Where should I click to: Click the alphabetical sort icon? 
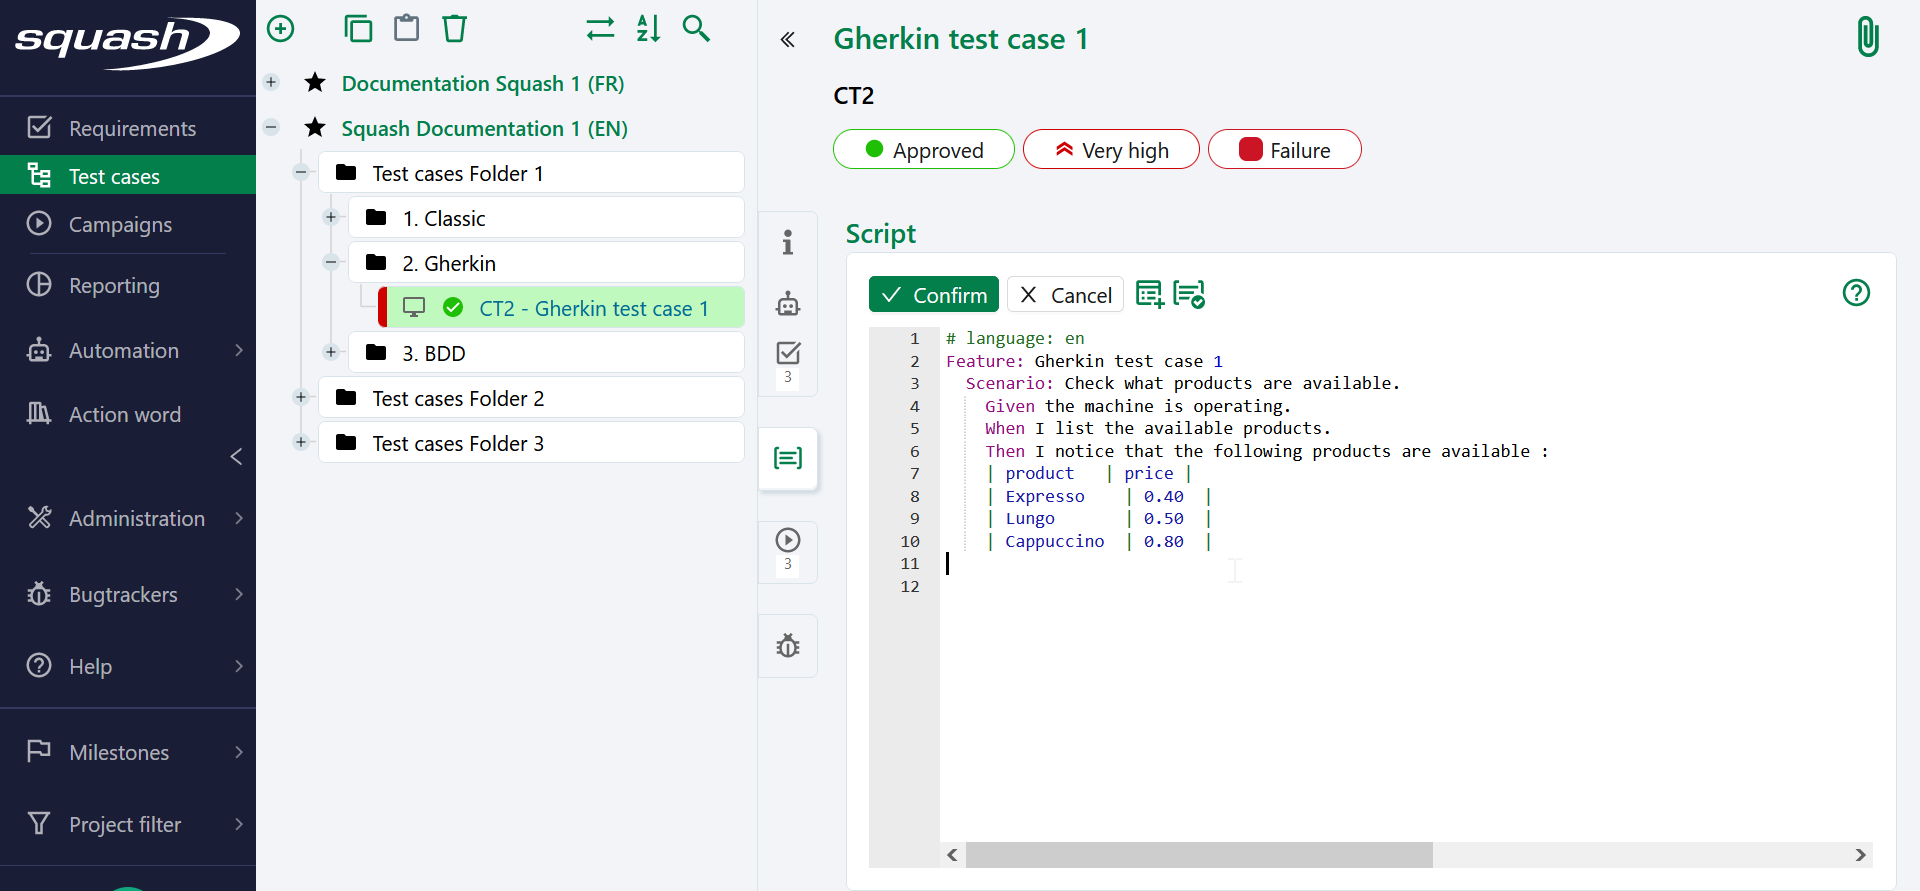[648, 29]
